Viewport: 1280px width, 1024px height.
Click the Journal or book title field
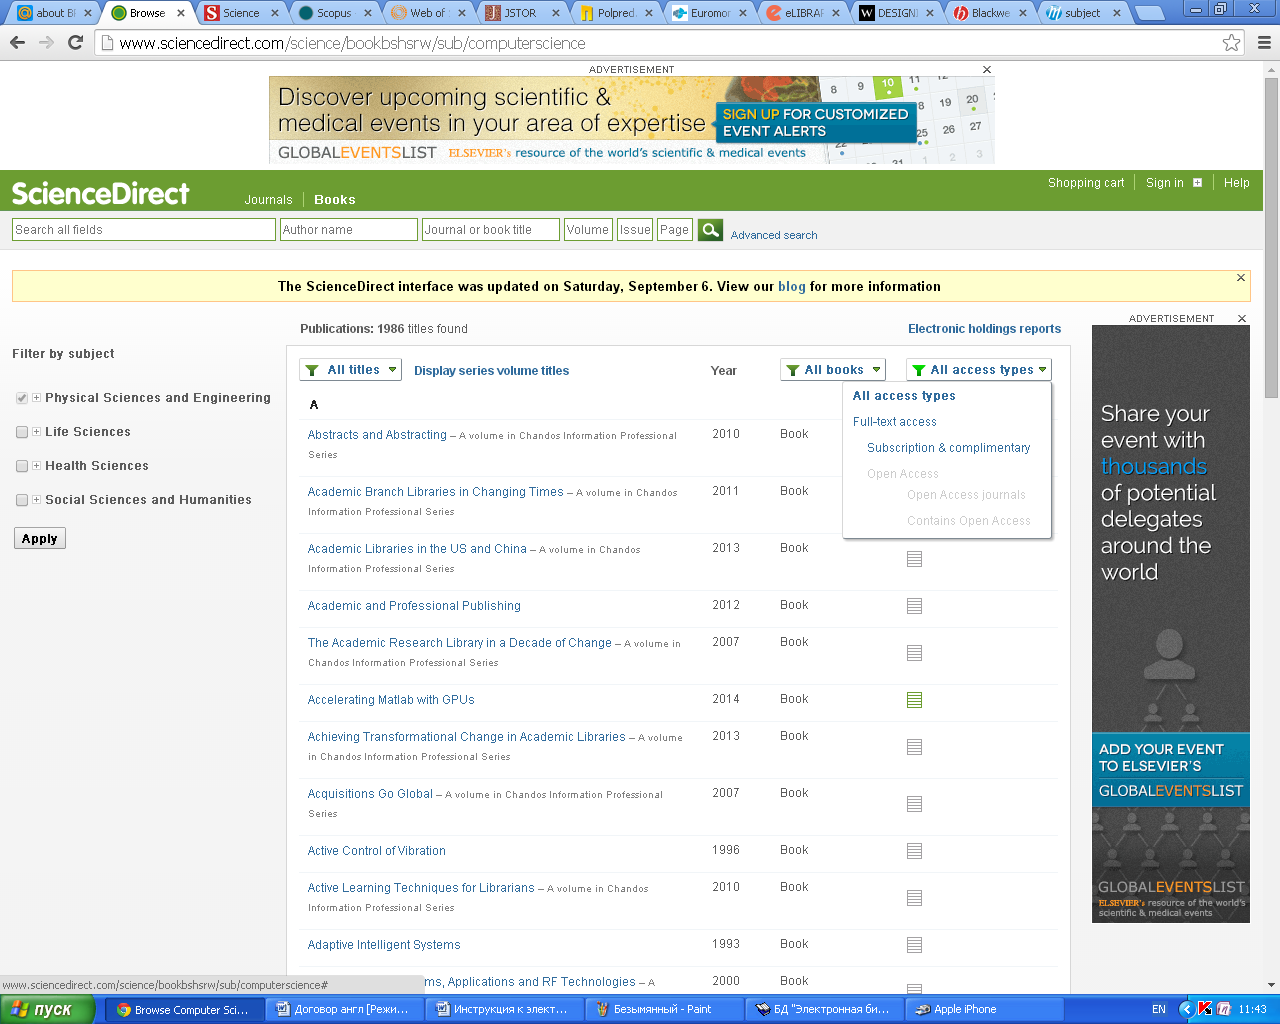(x=491, y=230)
